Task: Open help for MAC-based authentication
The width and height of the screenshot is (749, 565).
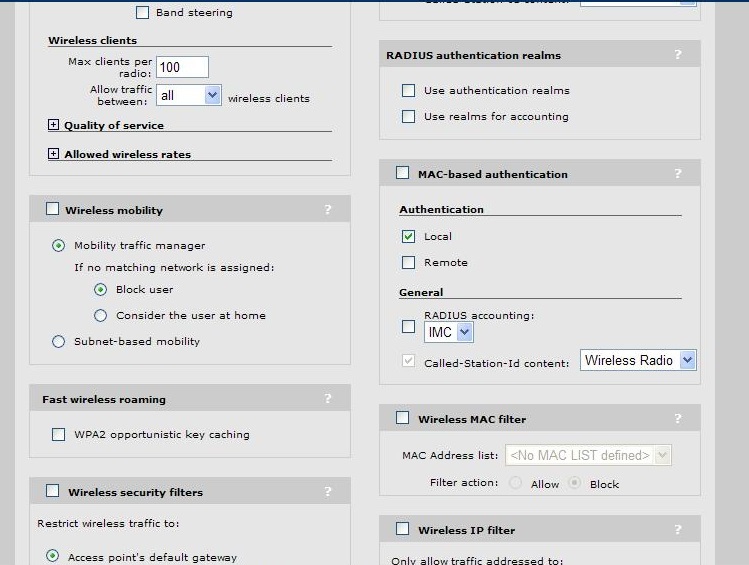Action: click(678, 174)
